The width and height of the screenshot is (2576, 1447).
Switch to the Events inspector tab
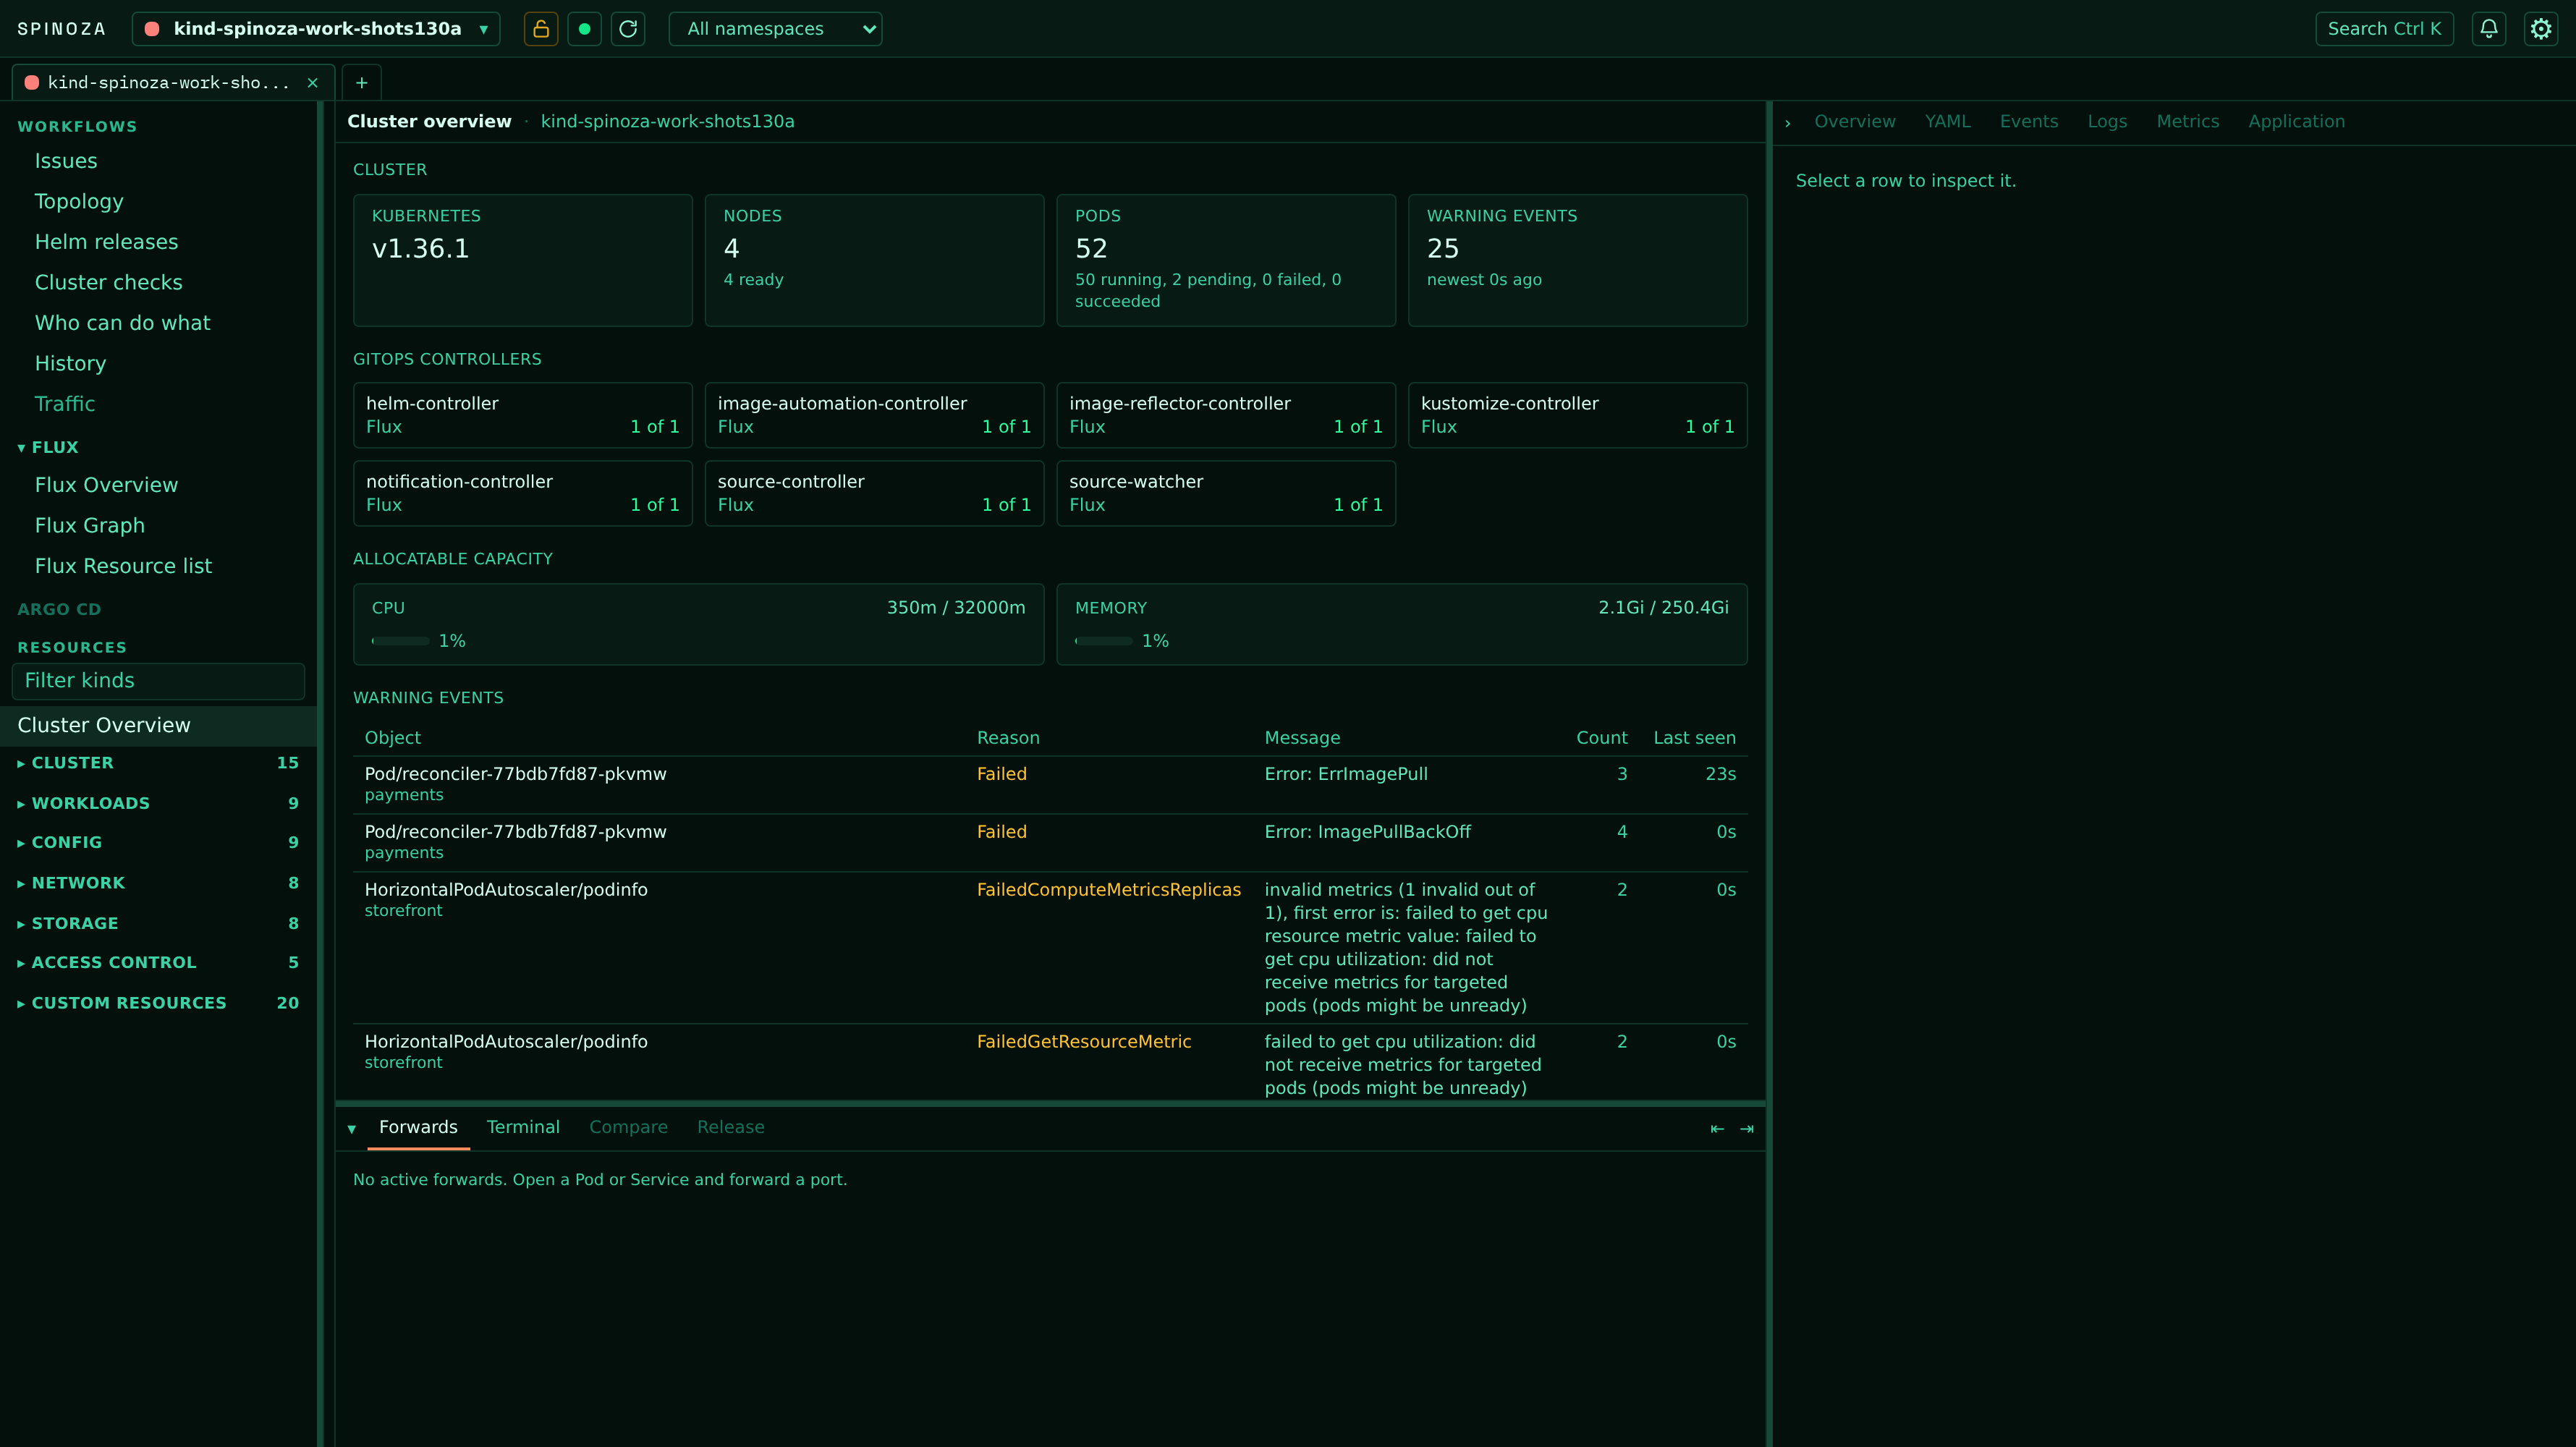tap(2028, 122)
